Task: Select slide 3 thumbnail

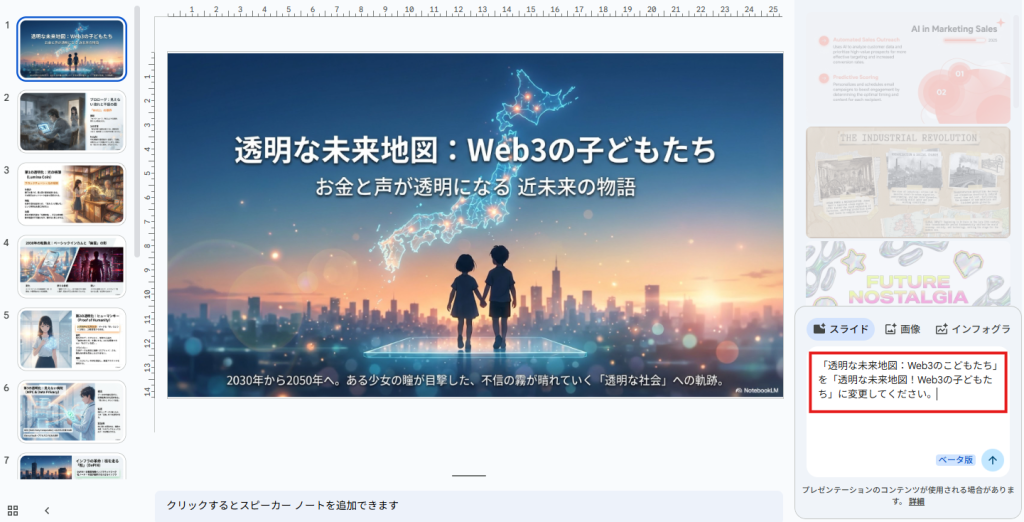Action: pos(72,194)
